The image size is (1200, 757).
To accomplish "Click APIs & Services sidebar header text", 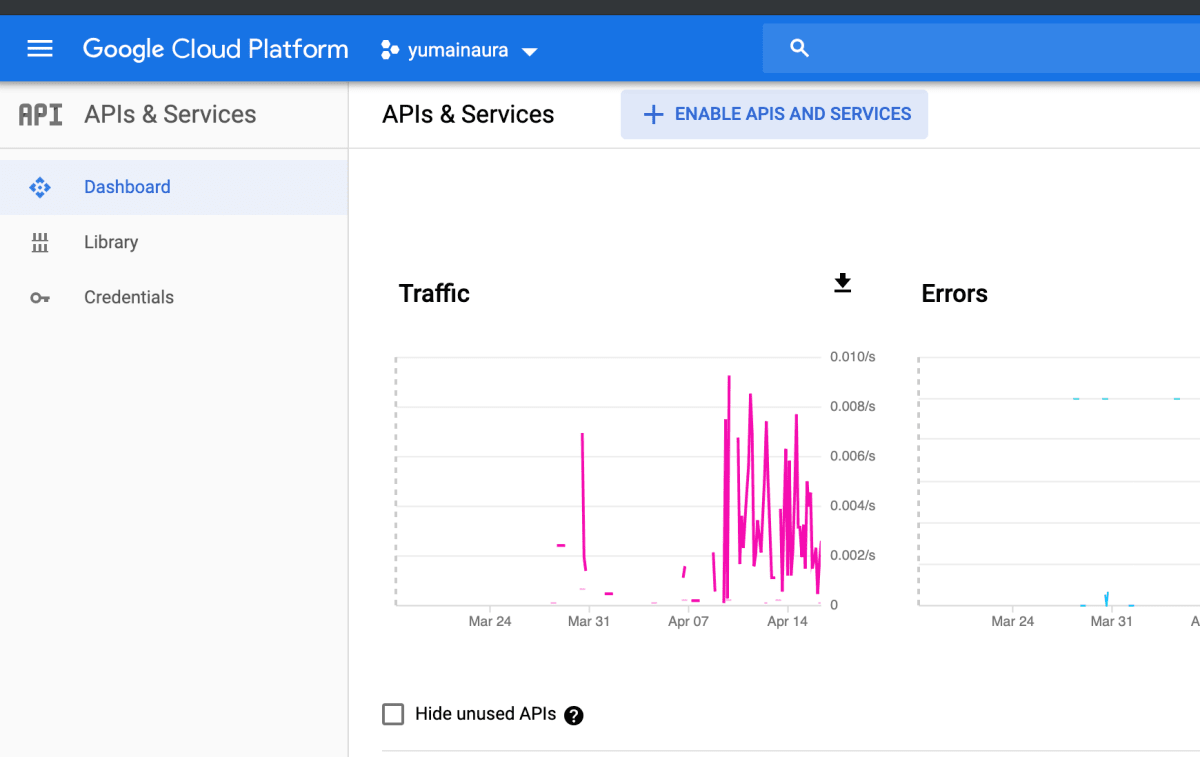I will pyautogui.click(x=170, y=114).
